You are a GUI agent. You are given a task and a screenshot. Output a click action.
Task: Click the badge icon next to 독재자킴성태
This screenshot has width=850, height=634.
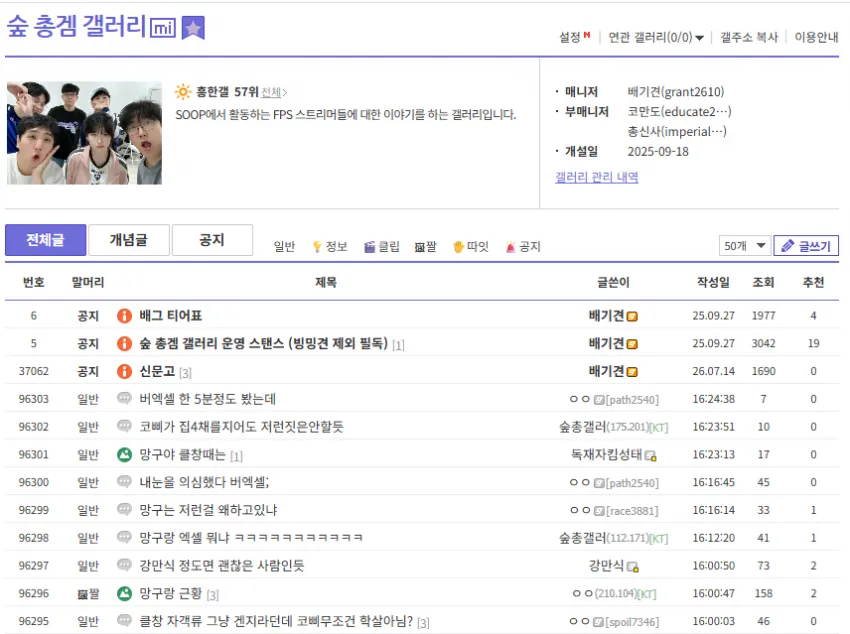tap(651, 456)
